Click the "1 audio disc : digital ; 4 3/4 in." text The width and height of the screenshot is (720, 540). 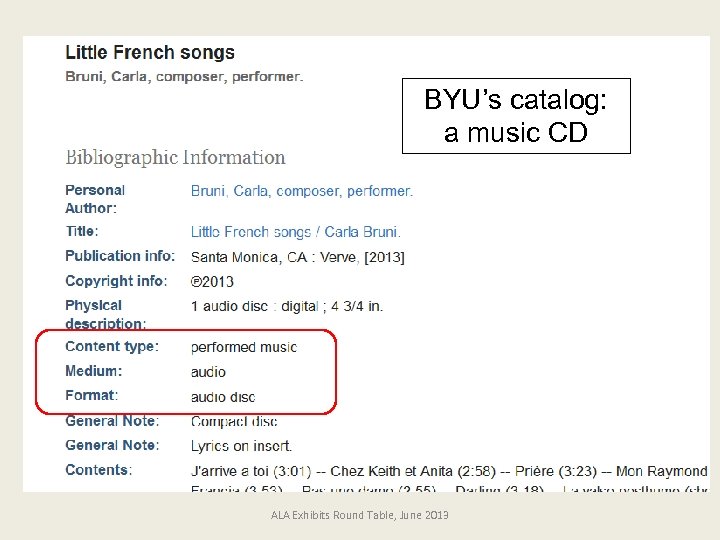pyautogui.click(x=286, y=306)
